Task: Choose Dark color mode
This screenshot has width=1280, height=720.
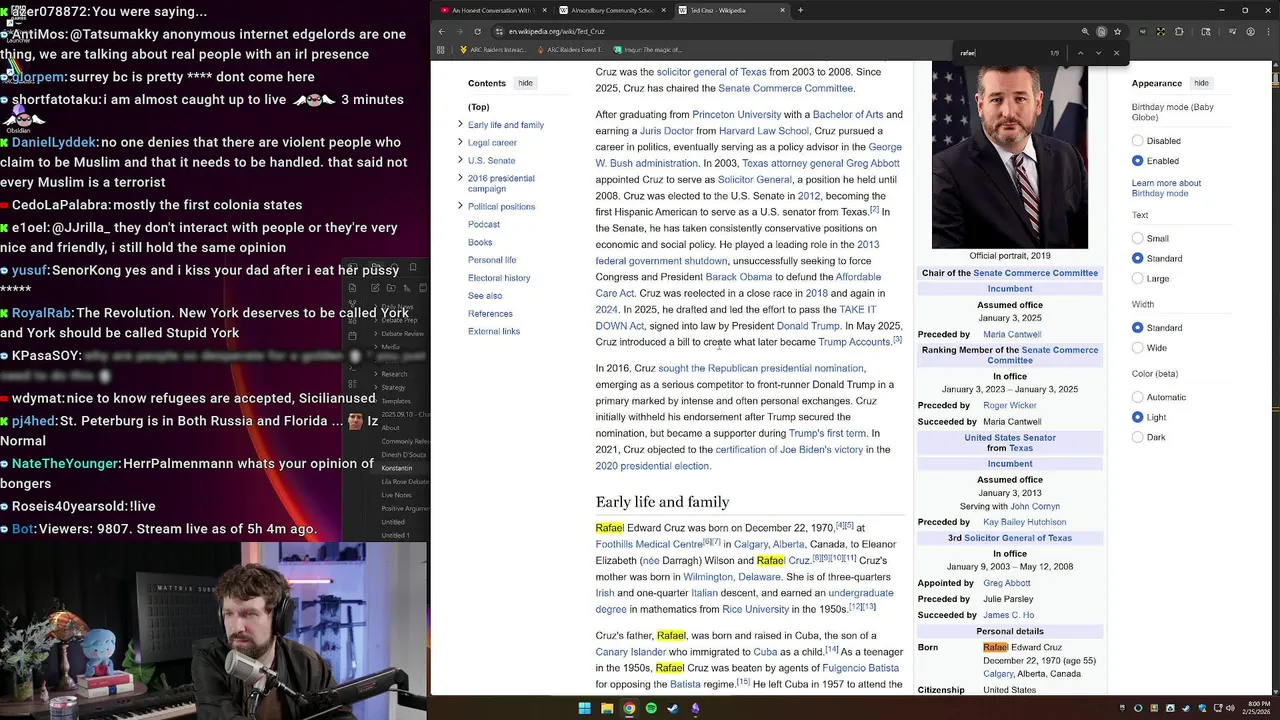Action: pos(1137,437)
